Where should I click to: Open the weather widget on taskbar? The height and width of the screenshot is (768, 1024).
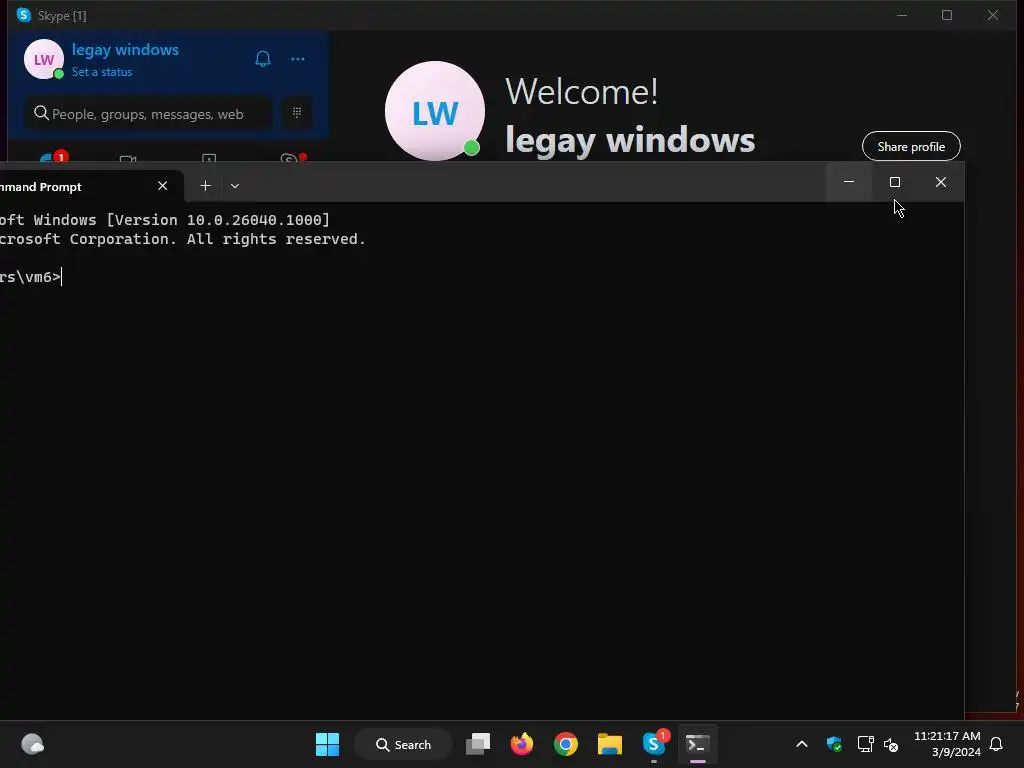[x=33, y=744]
